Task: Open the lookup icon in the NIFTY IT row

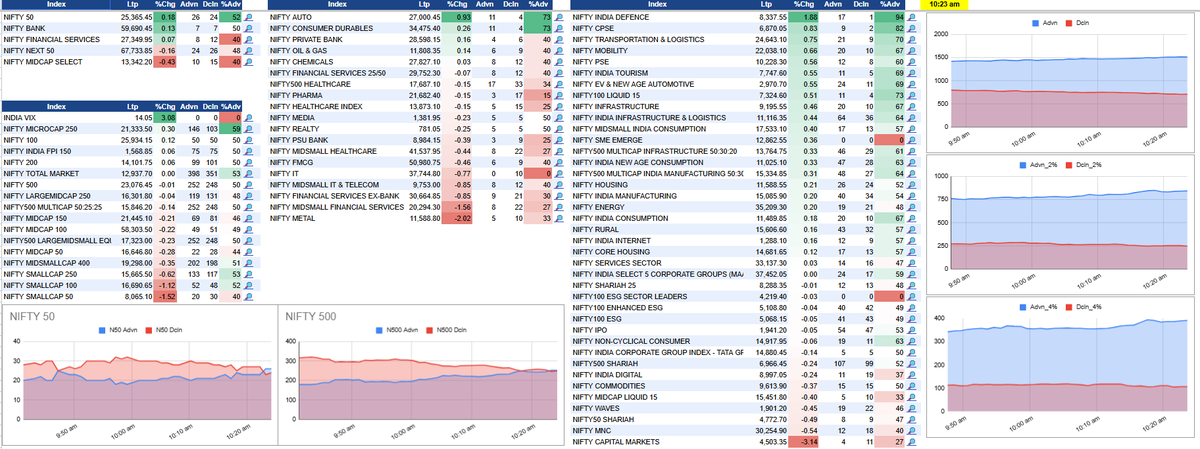Action: pos(560,172)
